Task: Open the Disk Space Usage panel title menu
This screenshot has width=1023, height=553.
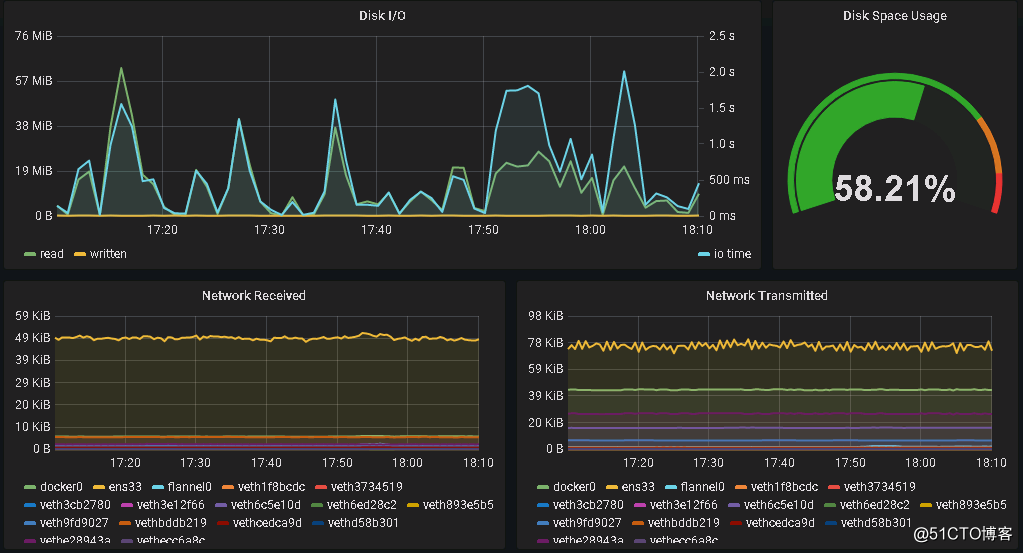Action: coord(894,16)
